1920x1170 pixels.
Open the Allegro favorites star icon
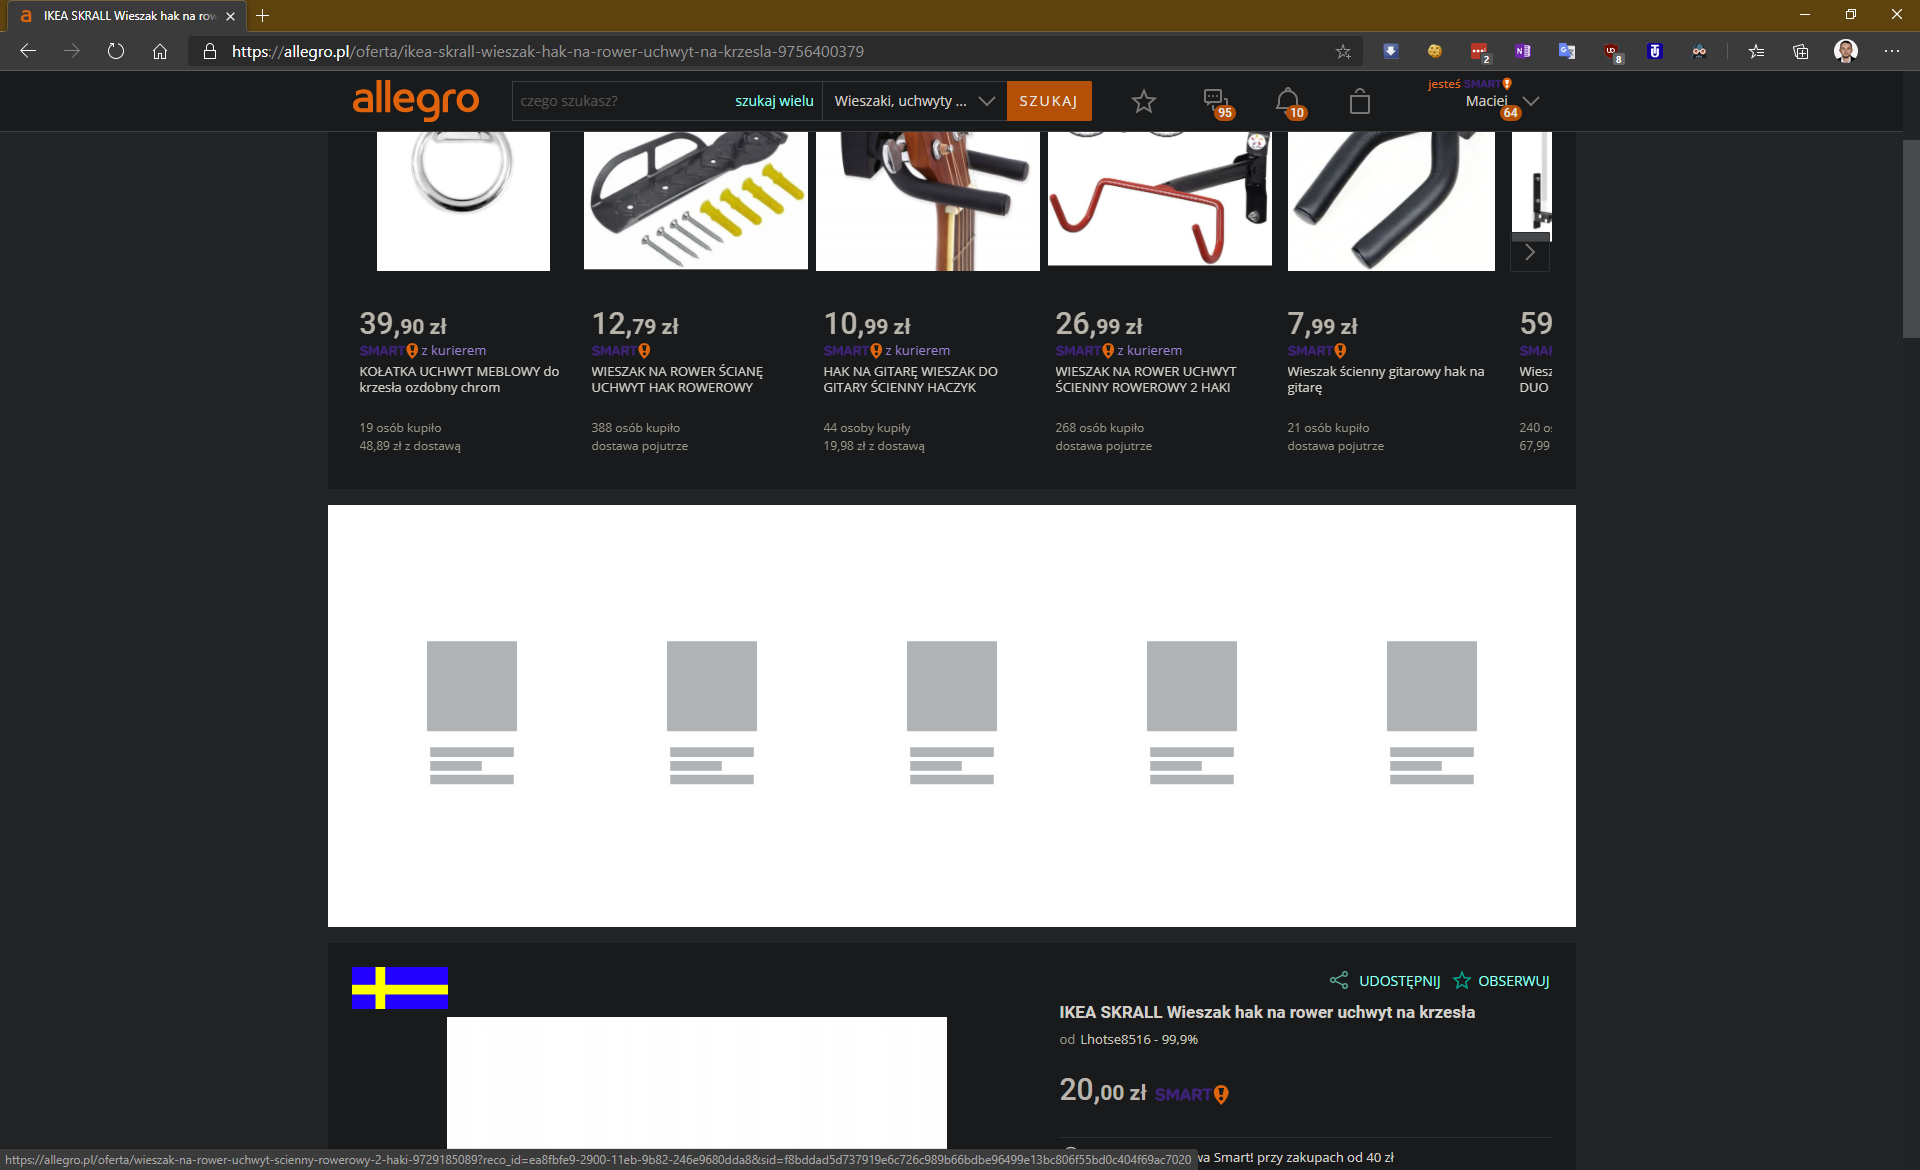coord(1143,101)
